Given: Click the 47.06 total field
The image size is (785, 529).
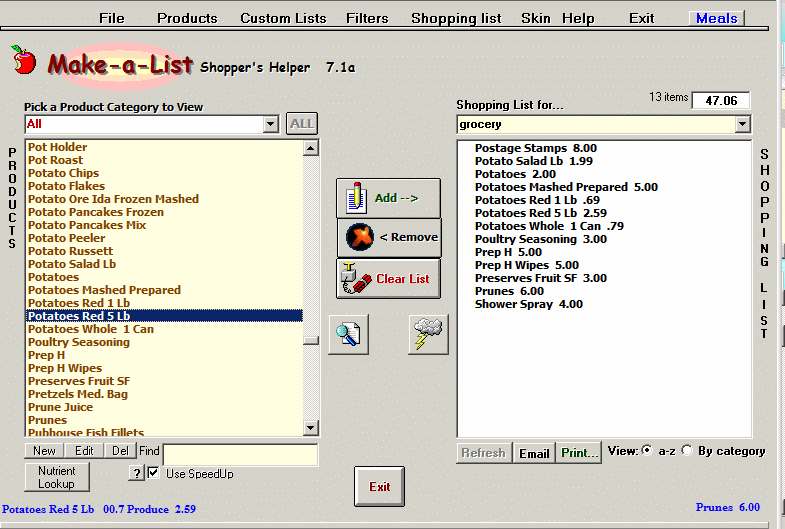Looking at the screenshot, I should [721, 101].
